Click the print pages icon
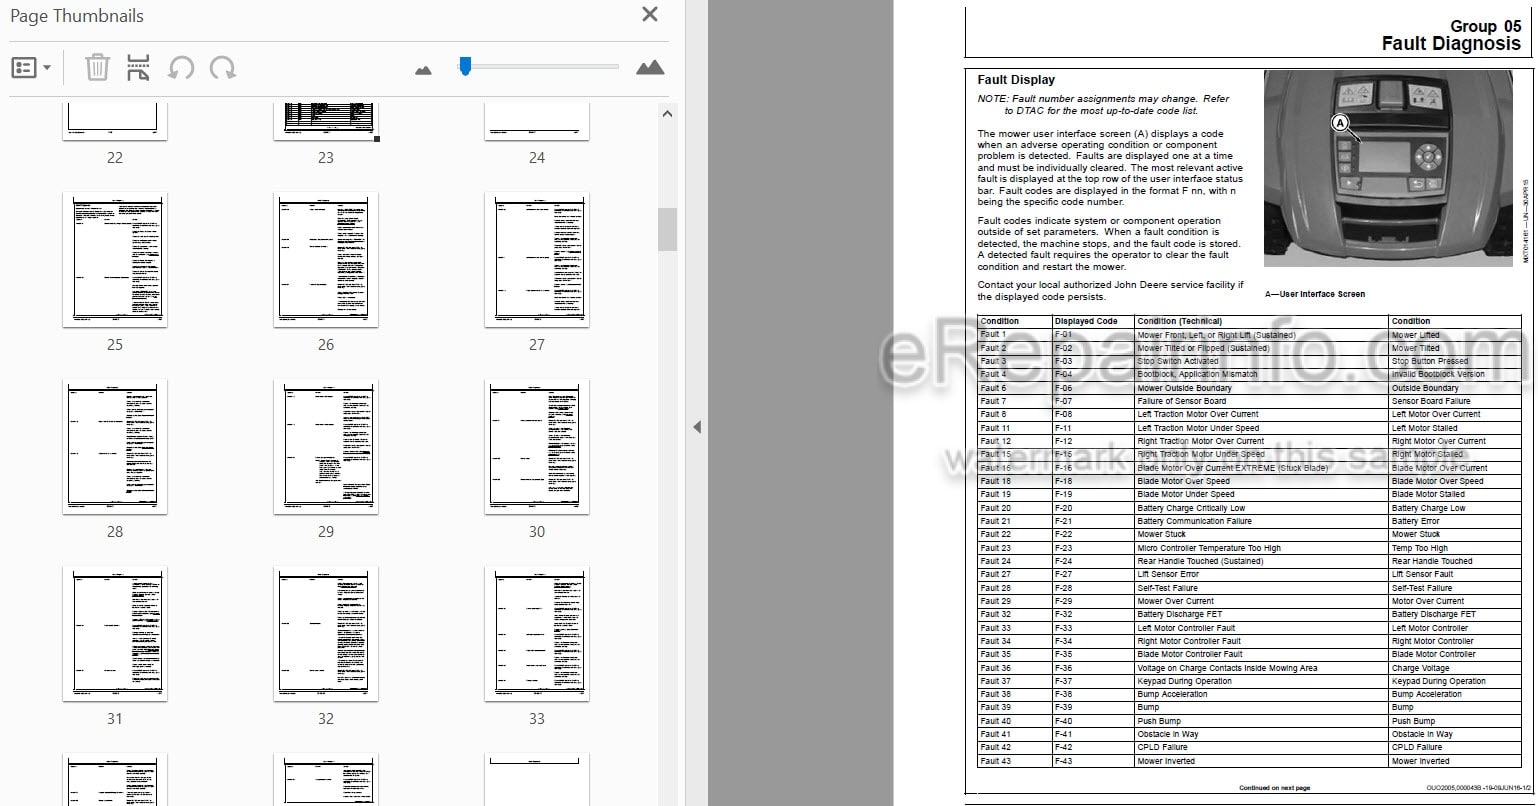Image resolution: width=1538 pixels, height=806 pixels. [x=139, y=68]
